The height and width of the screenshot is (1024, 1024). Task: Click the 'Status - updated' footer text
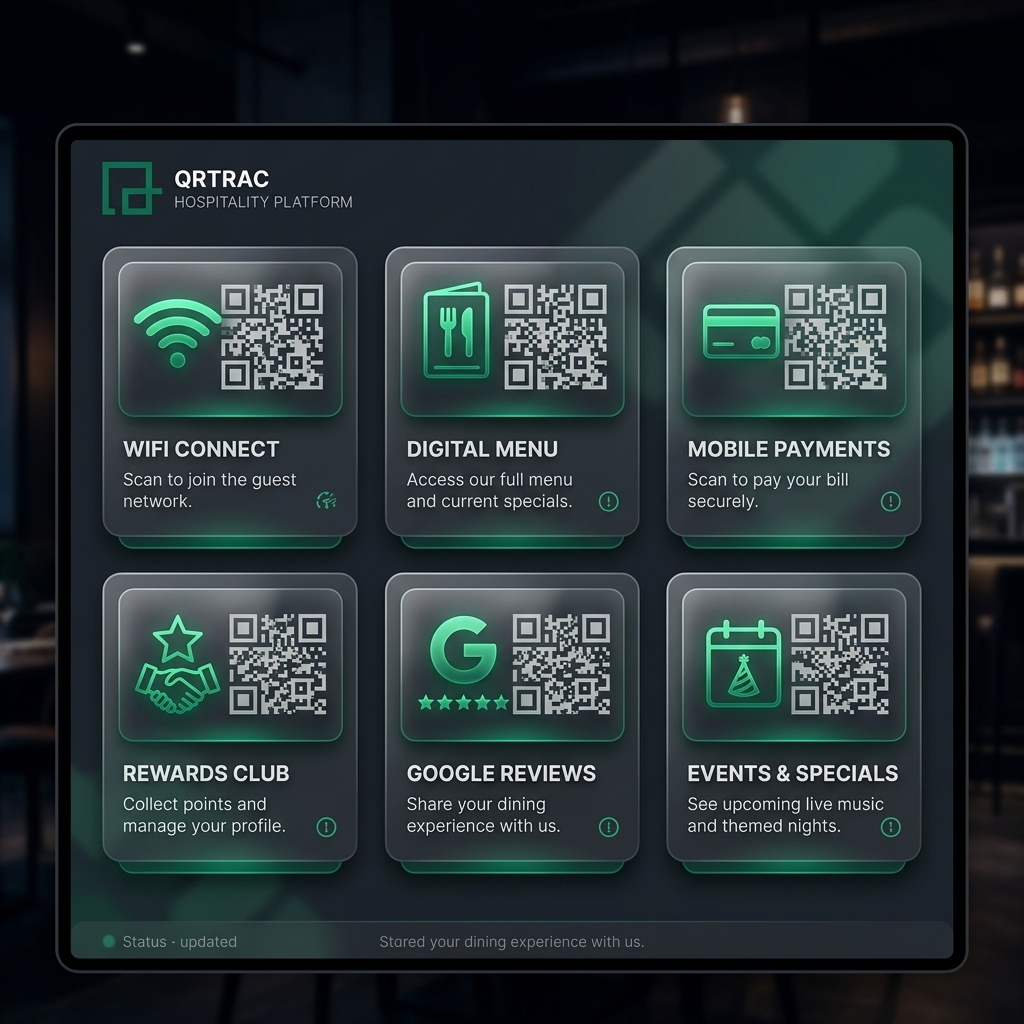[x=180, y=942]
